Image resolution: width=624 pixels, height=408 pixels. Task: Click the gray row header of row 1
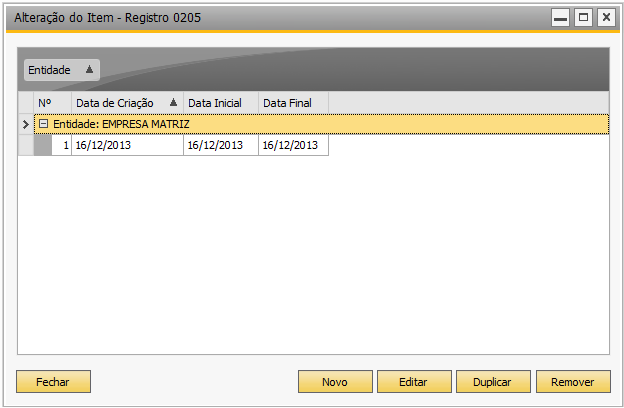[43, 145]
